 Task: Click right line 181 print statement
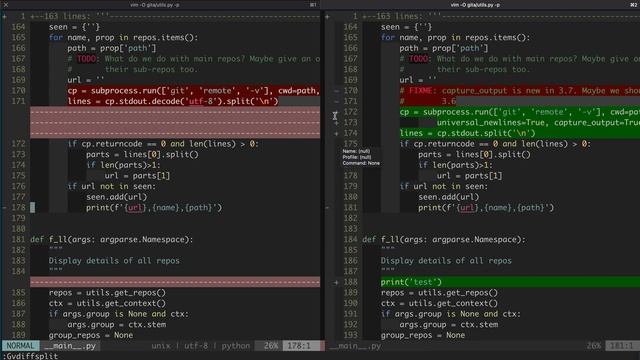click(x=486, y=207)
